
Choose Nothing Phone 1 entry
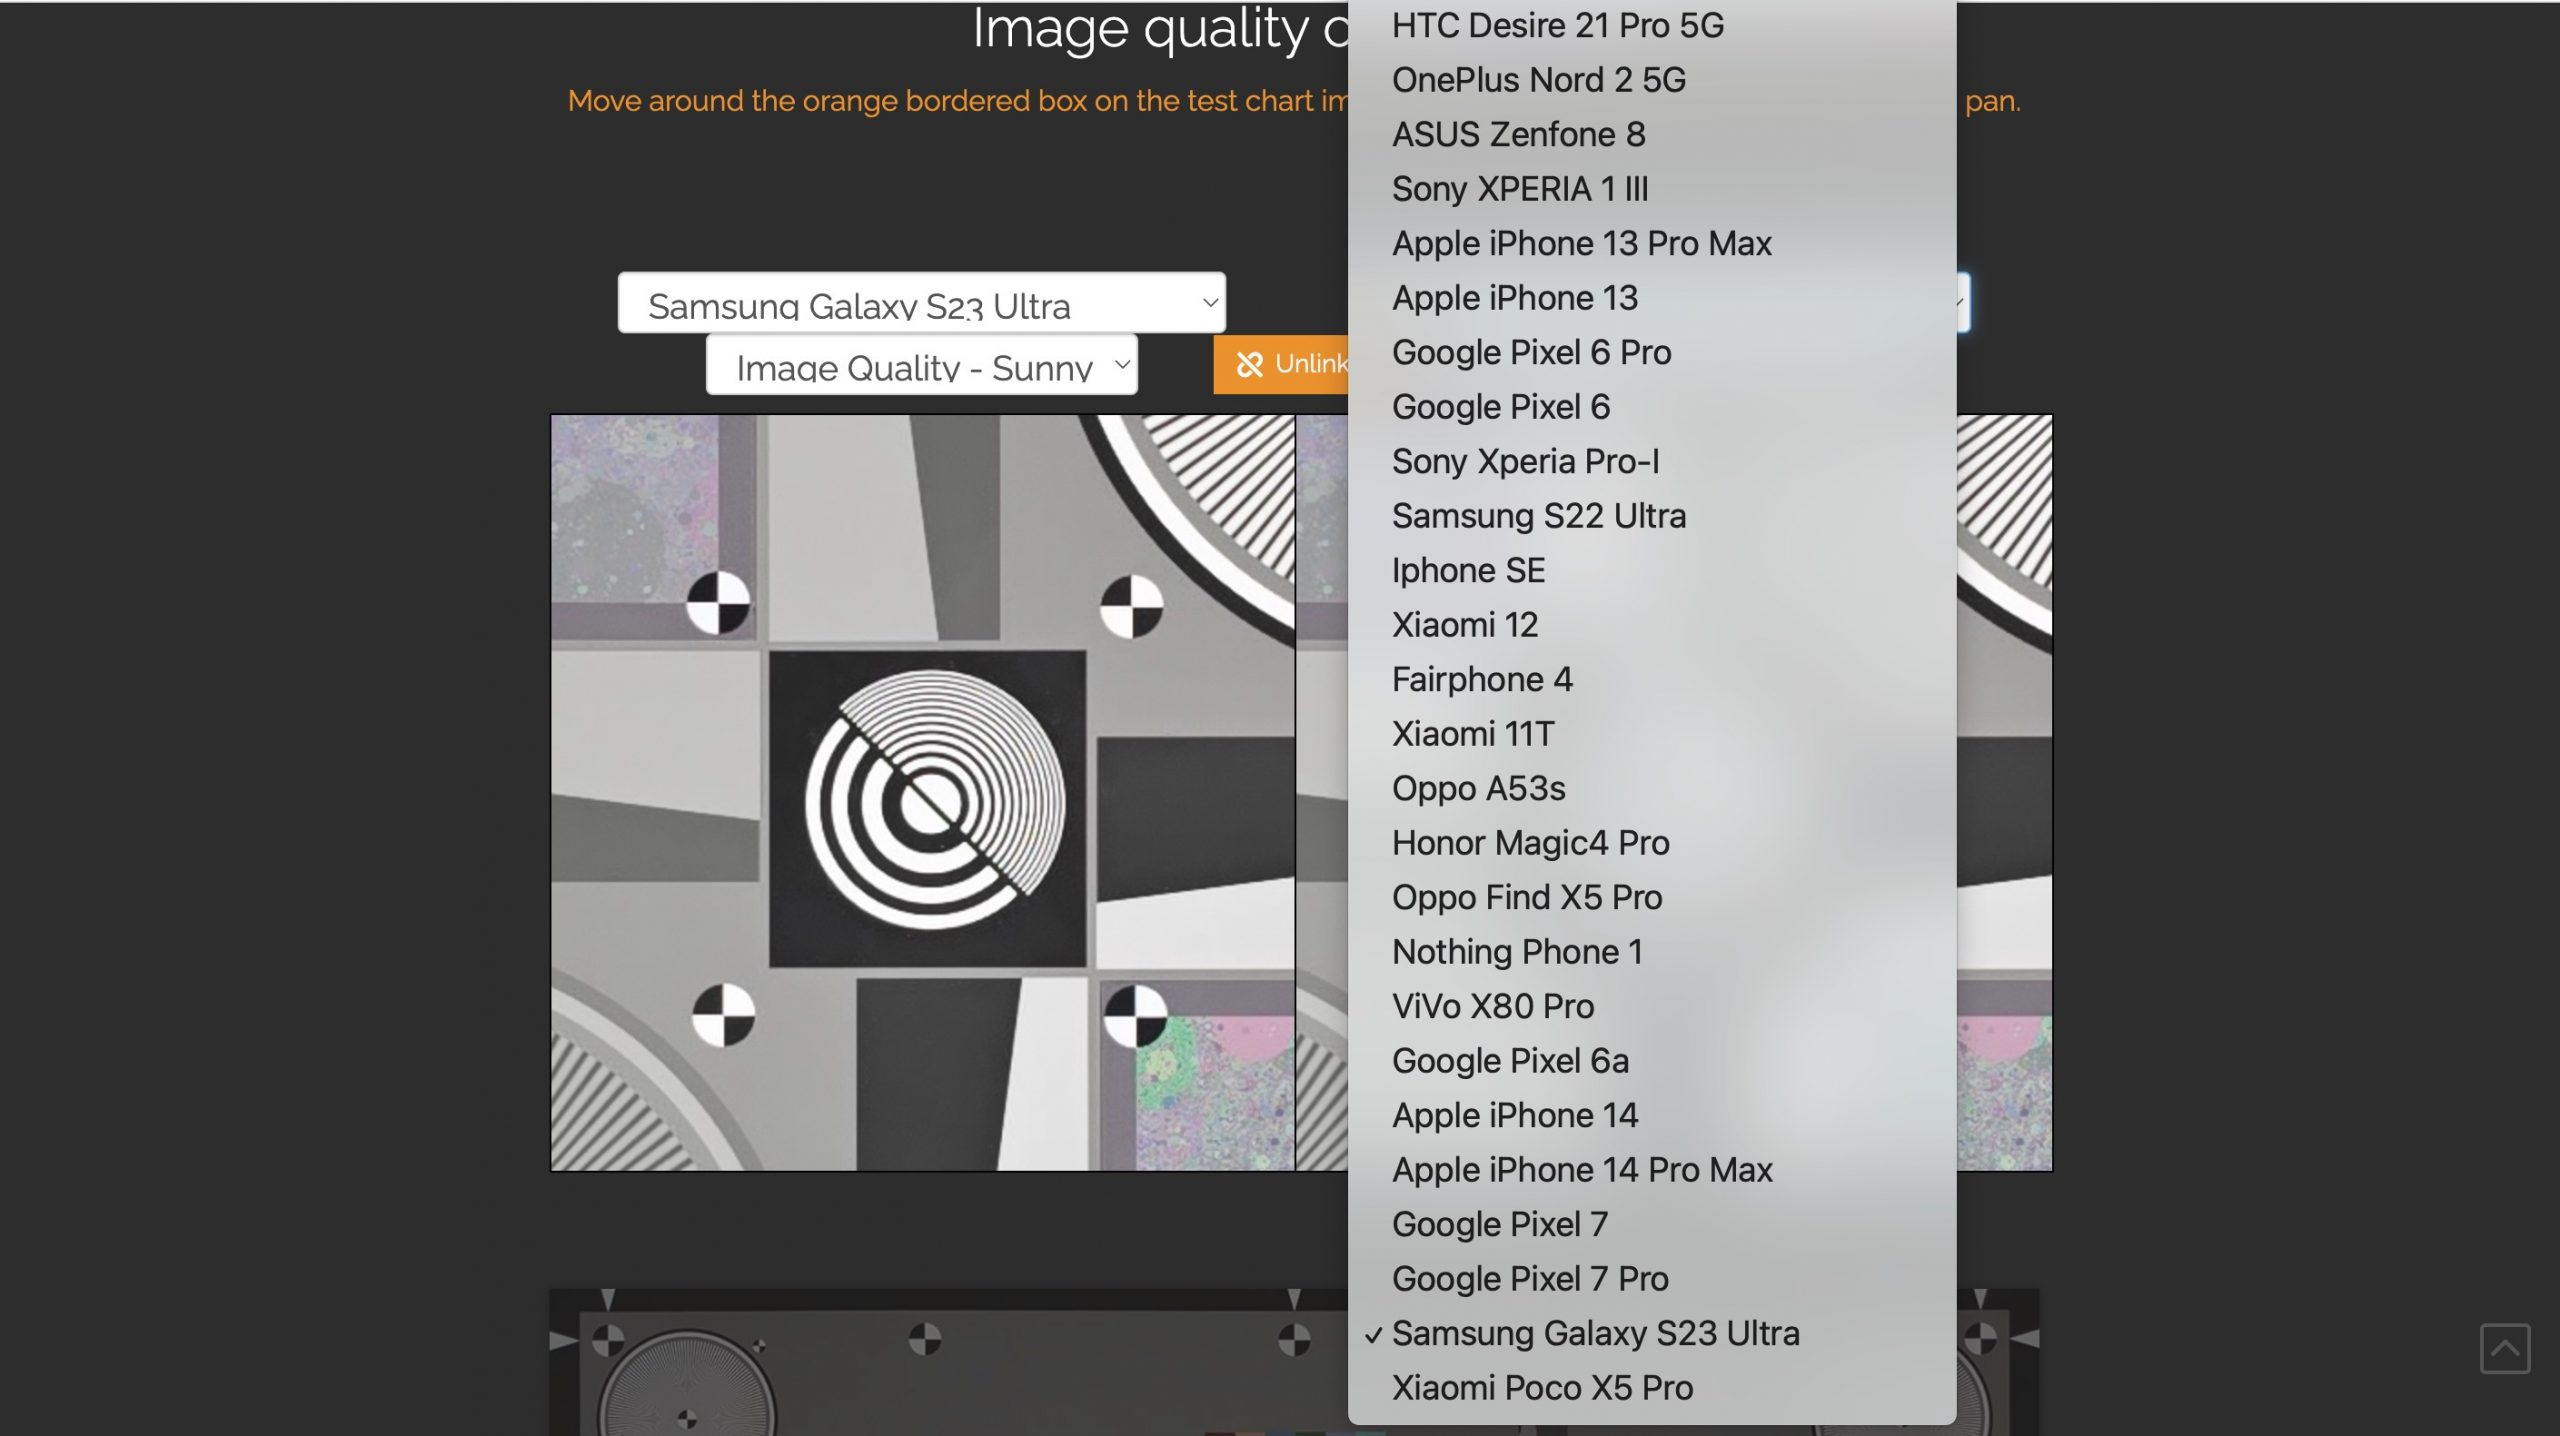1517,952
